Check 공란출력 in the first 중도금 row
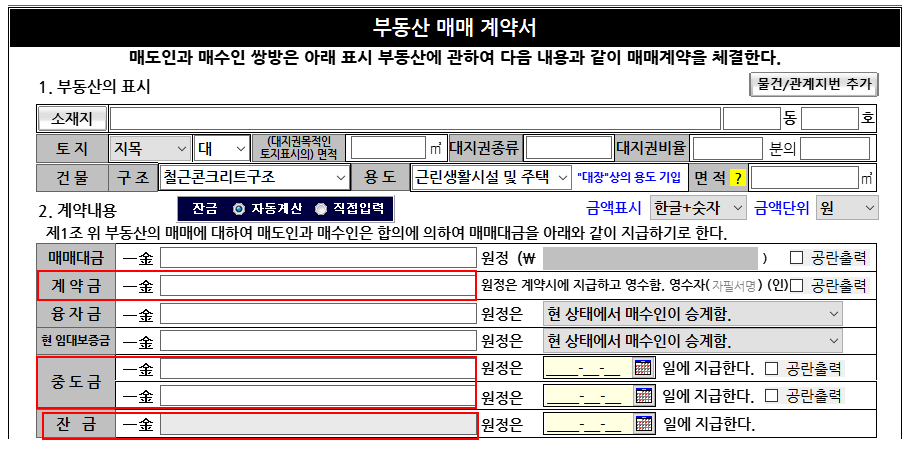The height and width of the screenshot is (455, 906). 771,368
